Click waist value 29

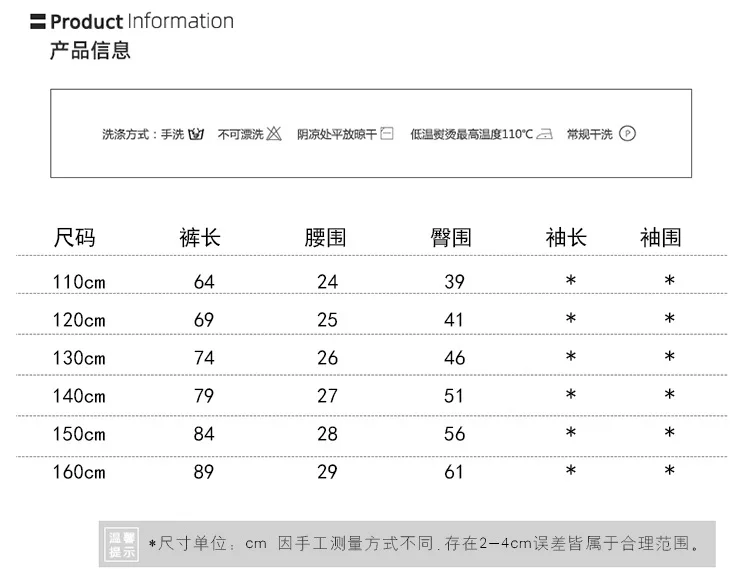pos(328,472)
